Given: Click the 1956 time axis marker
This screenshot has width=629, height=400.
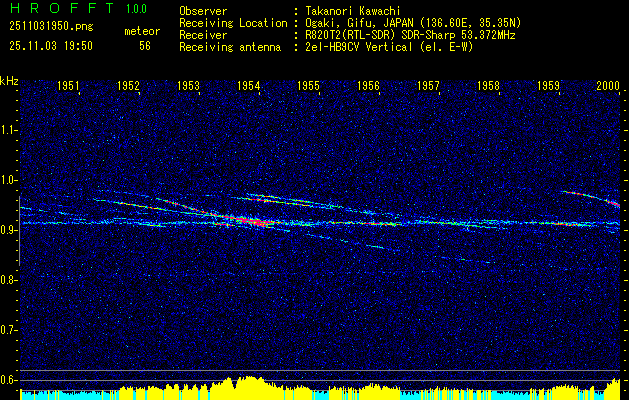Looking at the screenshot, I should (x=368, y=85).
